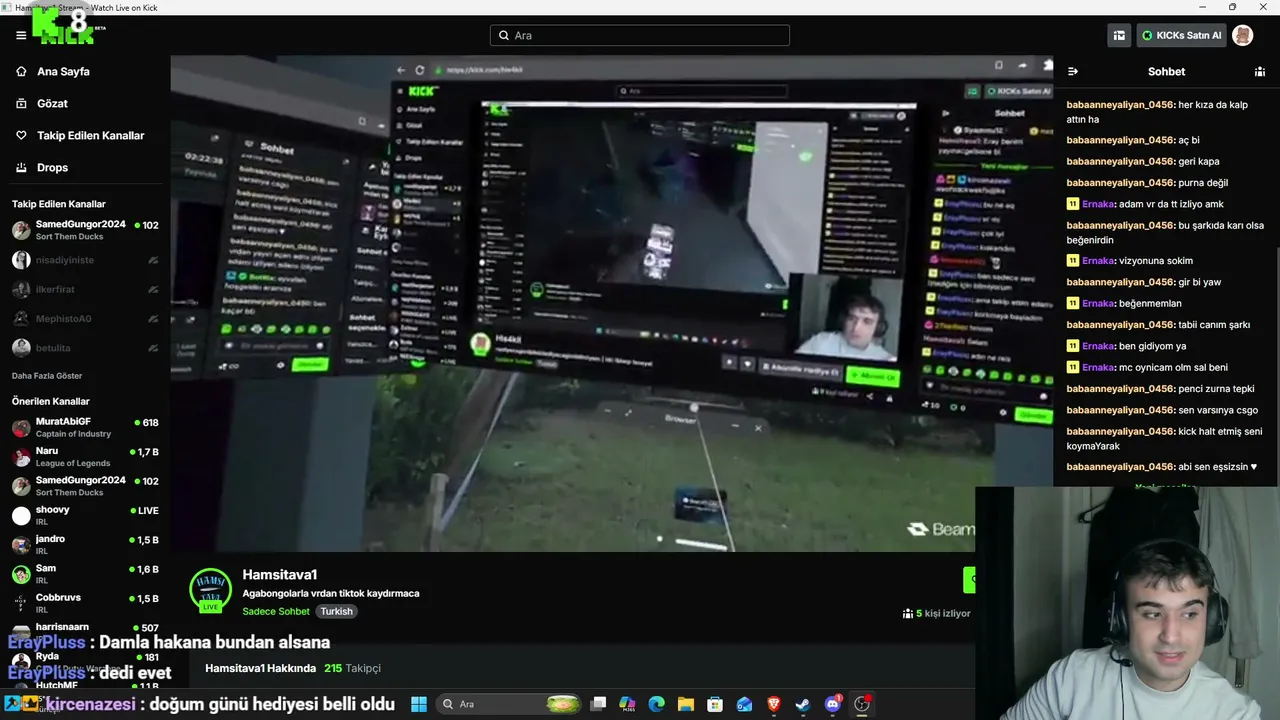The image size is (1280, 720).
Task: Open Microsoft Store from the taskbar
Action: point(715,704)
